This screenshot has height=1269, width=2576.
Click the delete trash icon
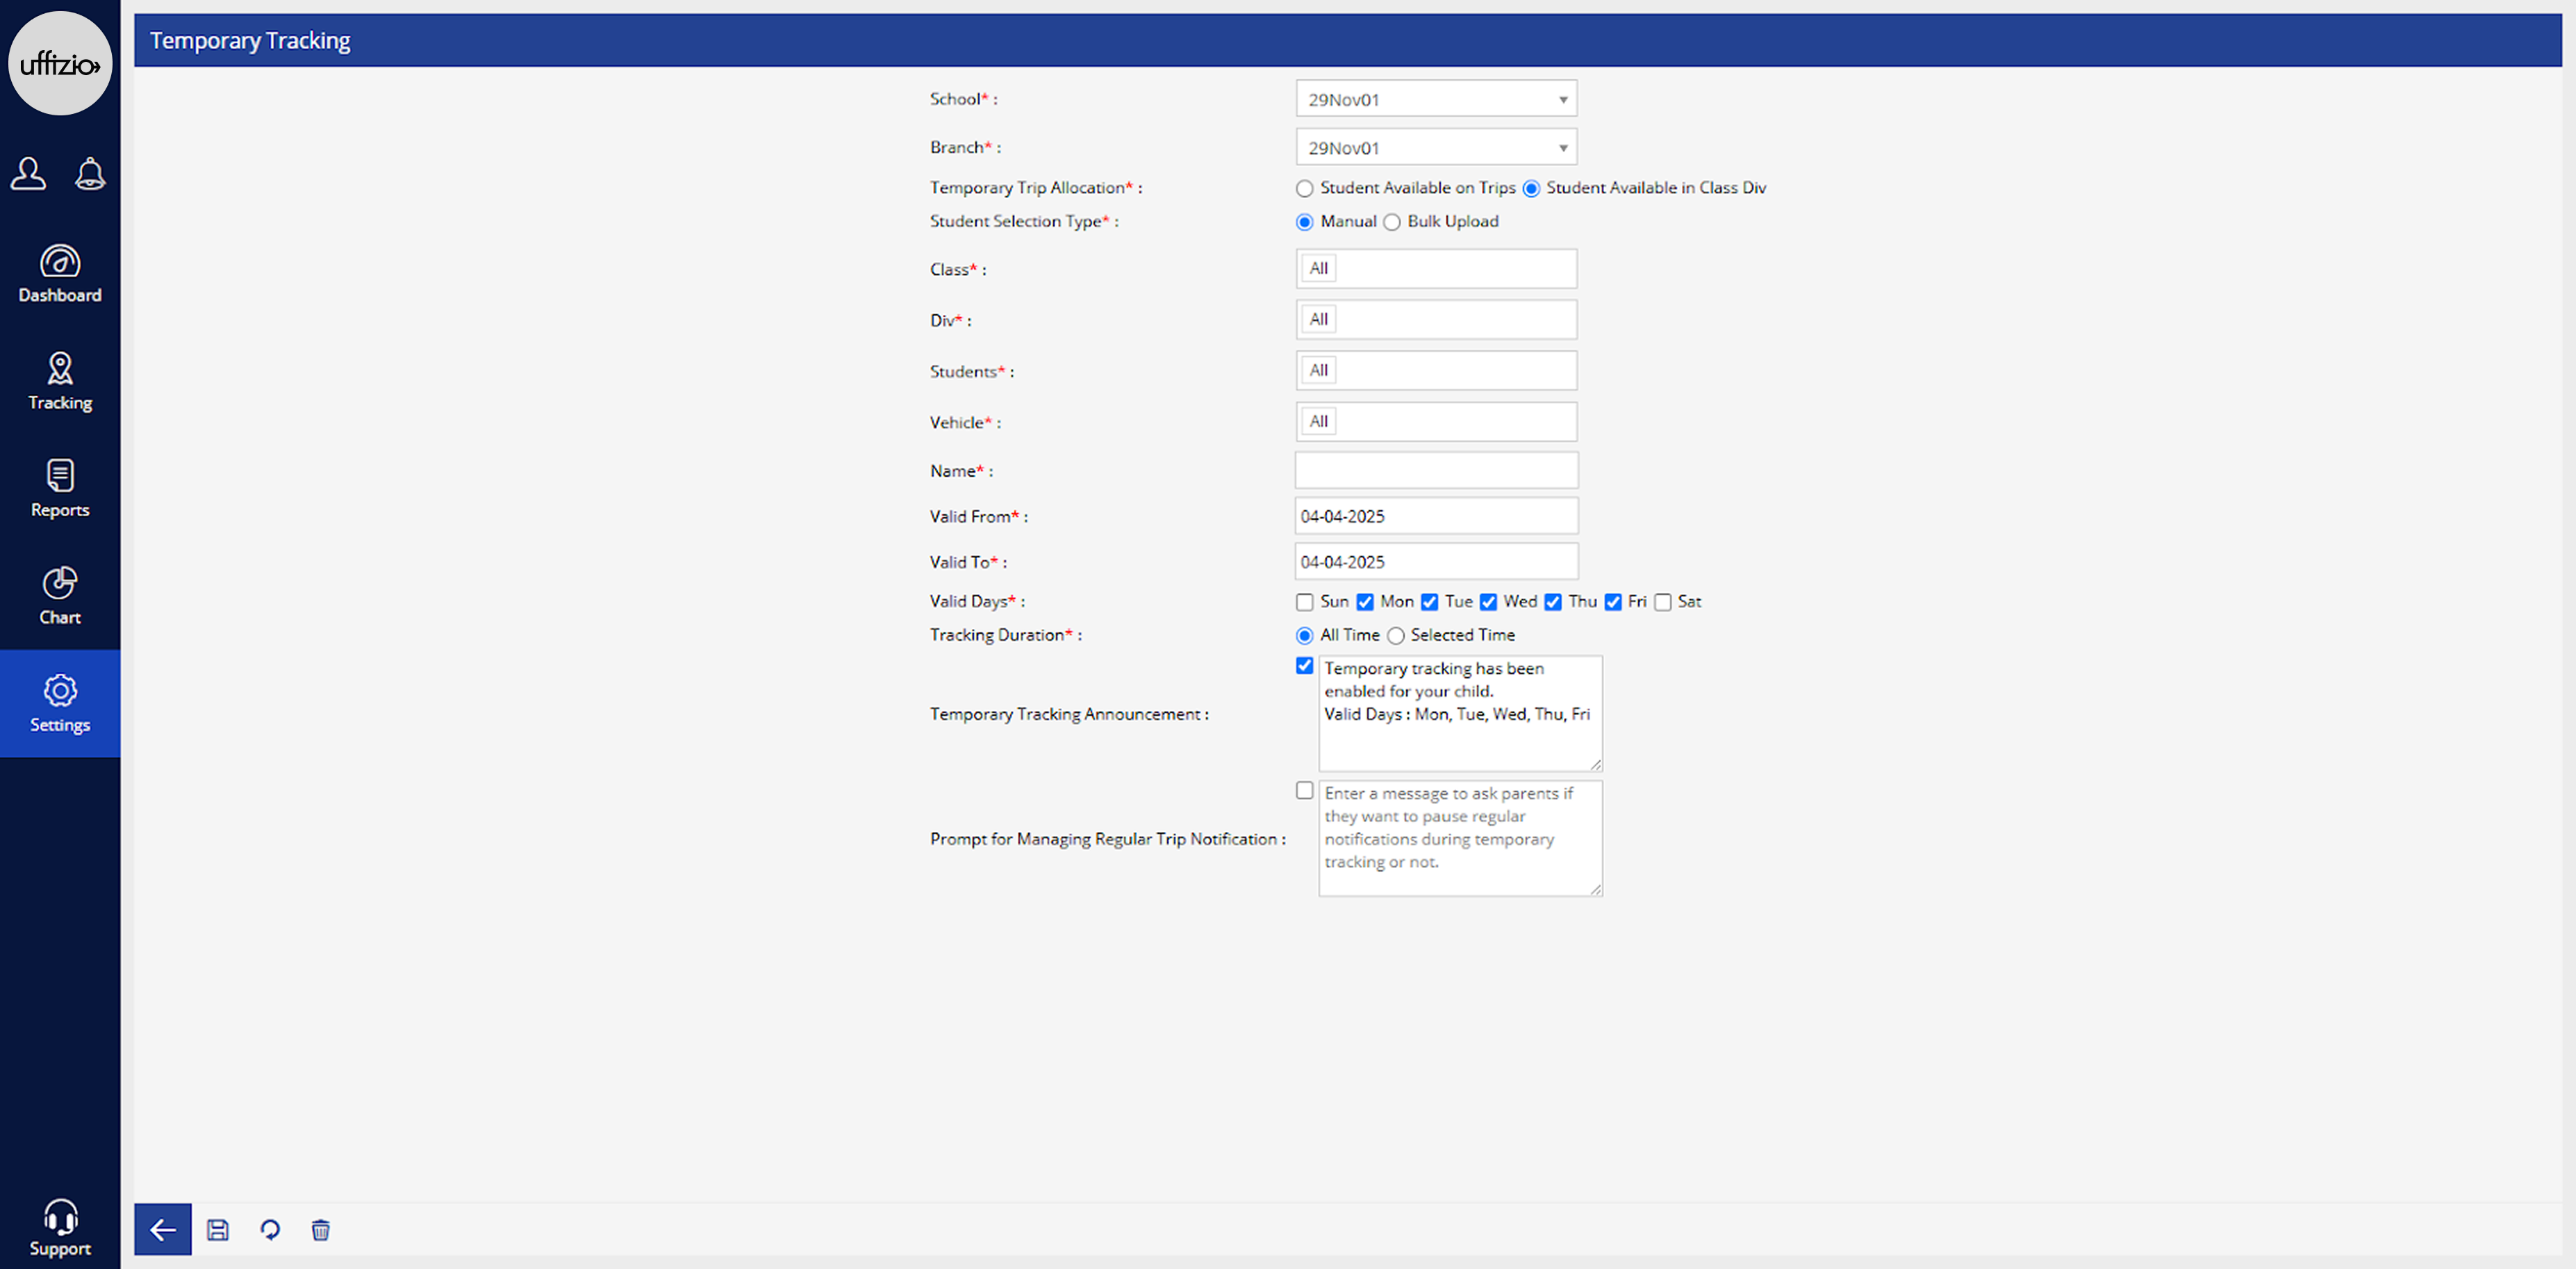click(320, 1229)
